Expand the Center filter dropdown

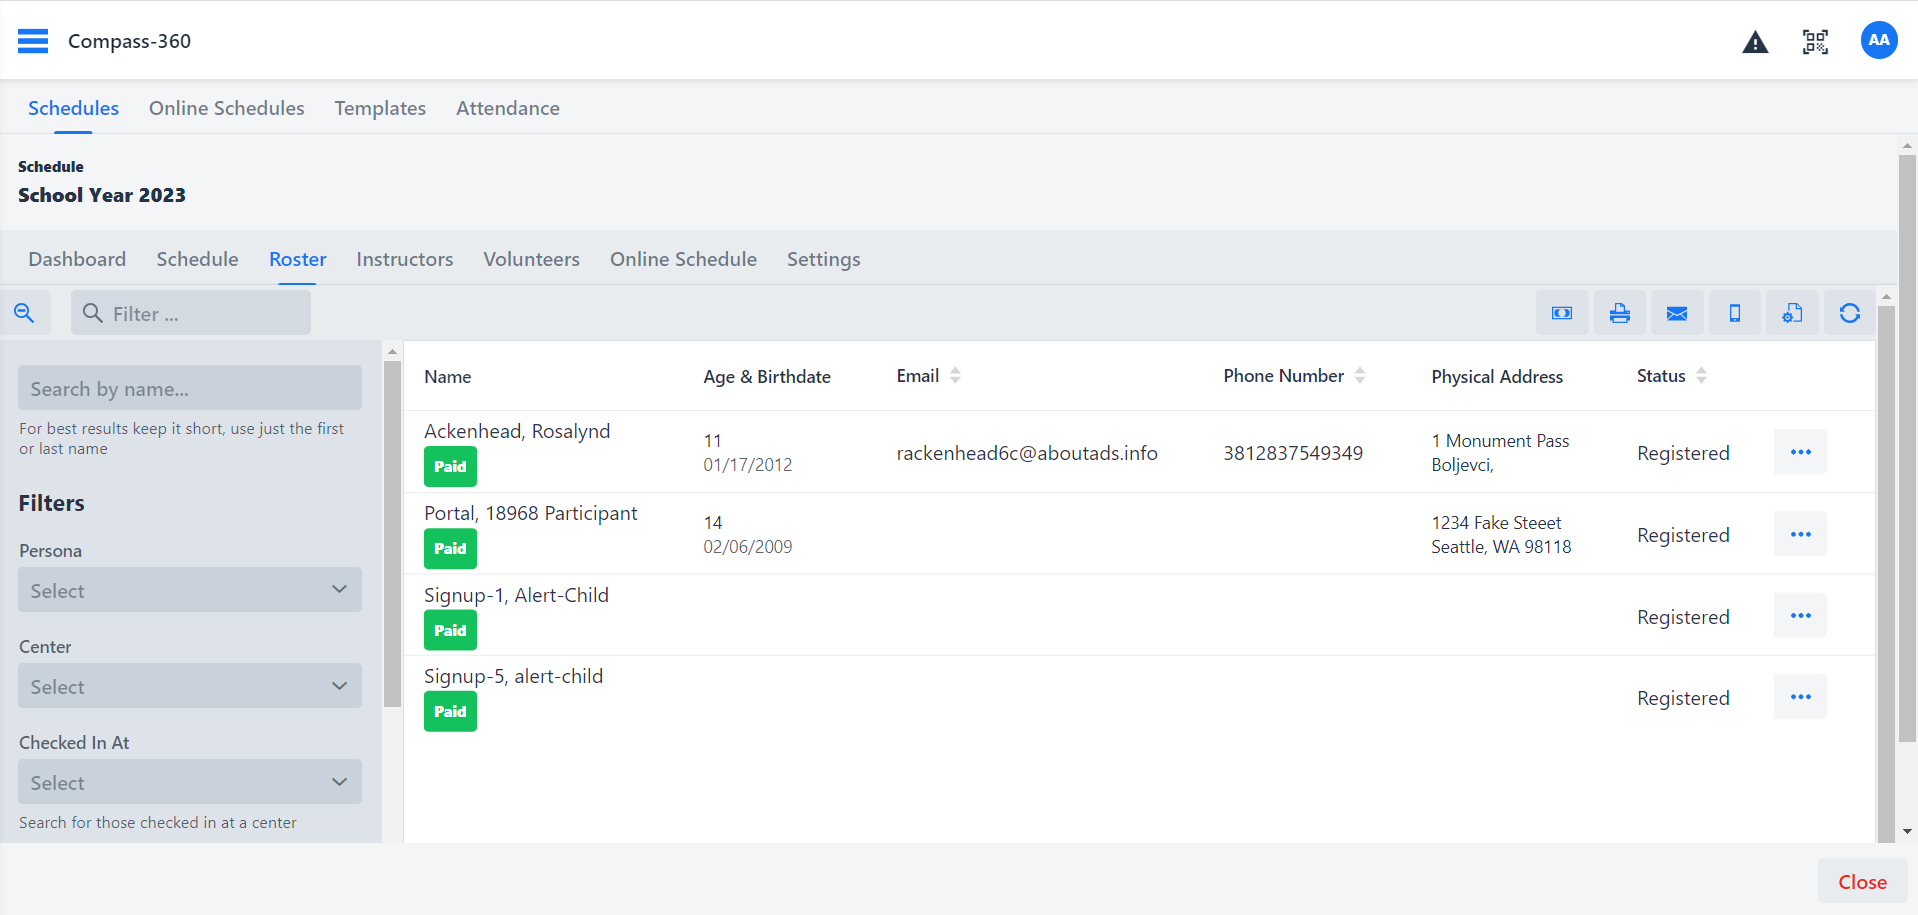point(190,686)
